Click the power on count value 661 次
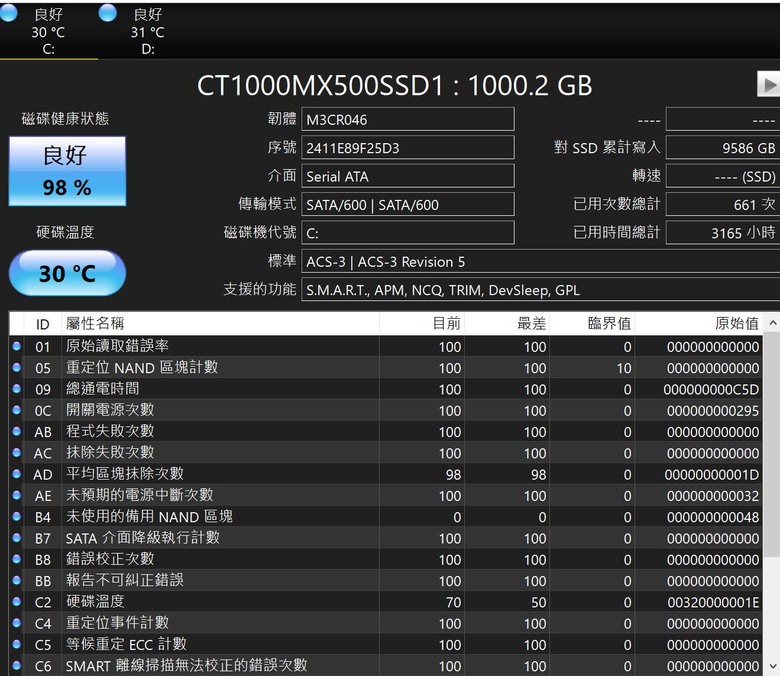The width and height of the screenshot is (780, 676). [723, 205]
